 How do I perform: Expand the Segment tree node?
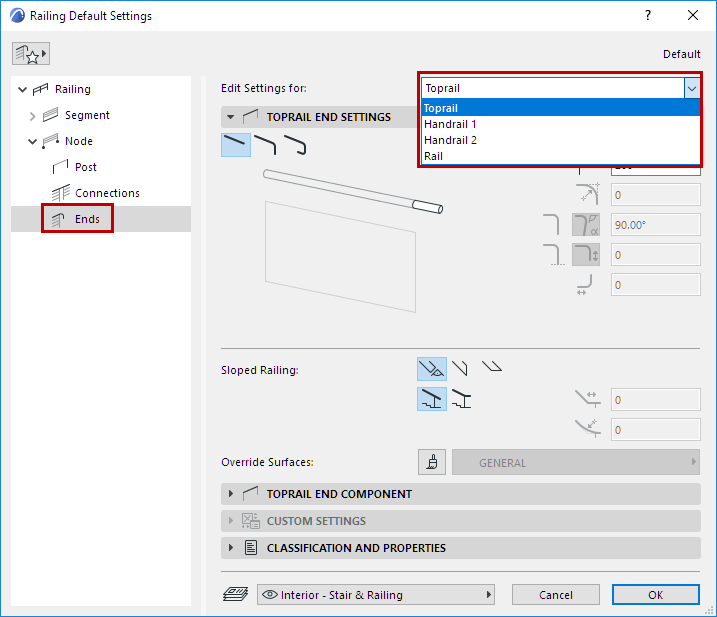(x=32, y=116)
